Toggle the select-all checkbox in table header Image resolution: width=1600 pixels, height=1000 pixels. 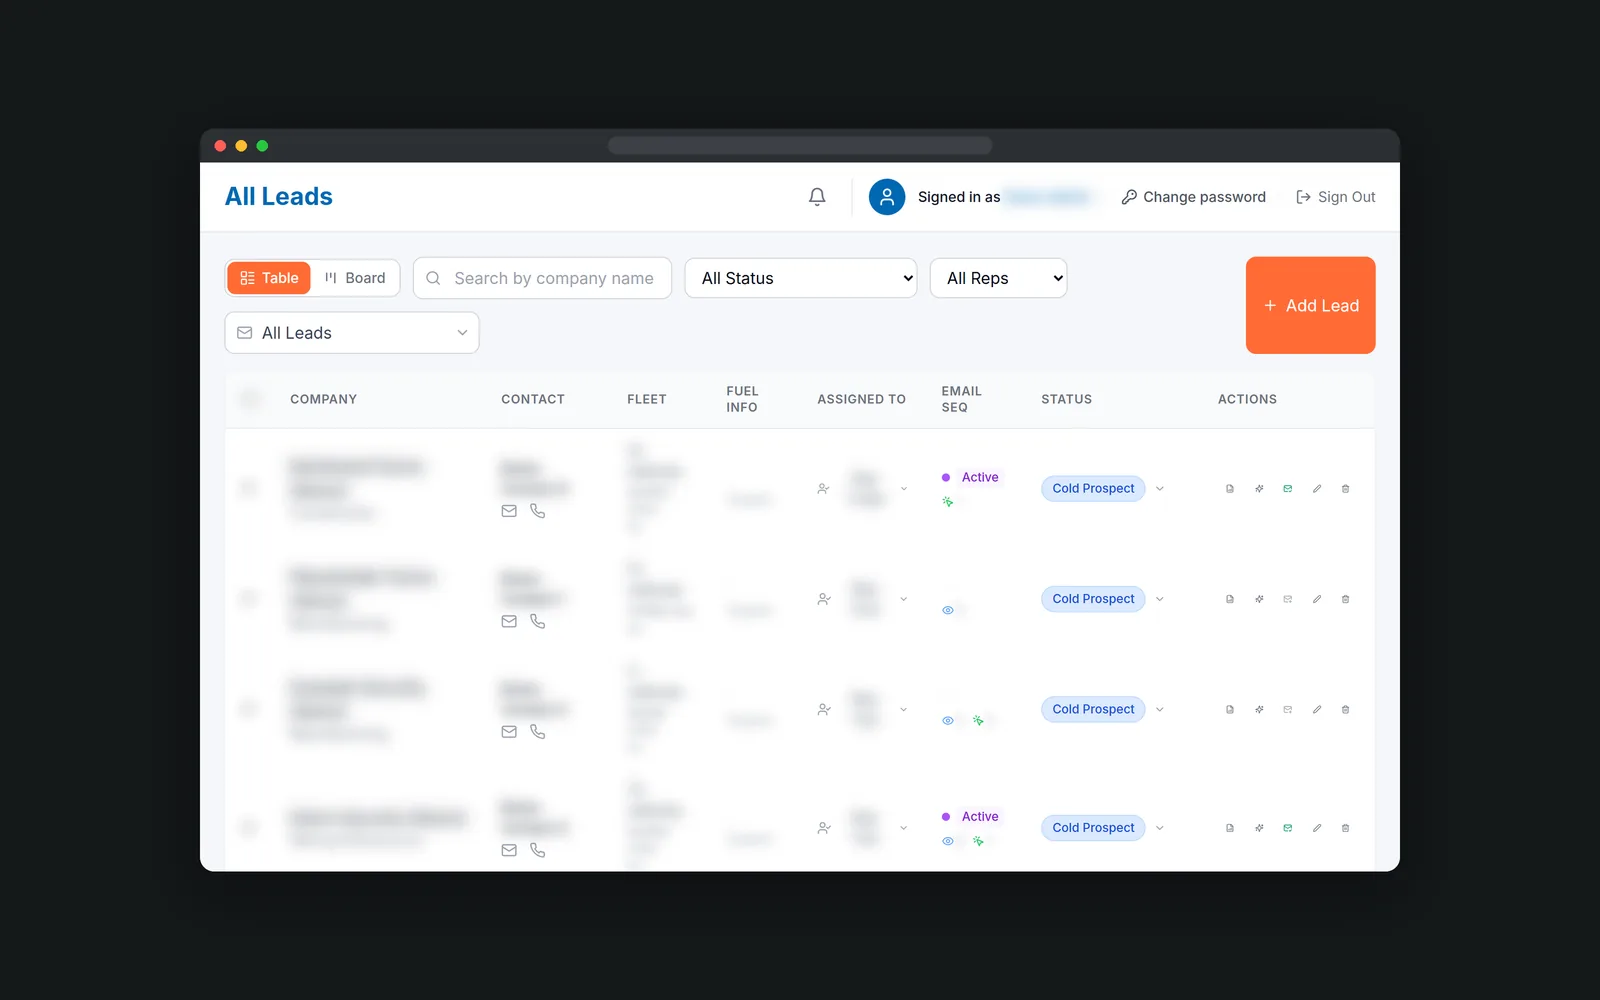(x=250, y=399)
